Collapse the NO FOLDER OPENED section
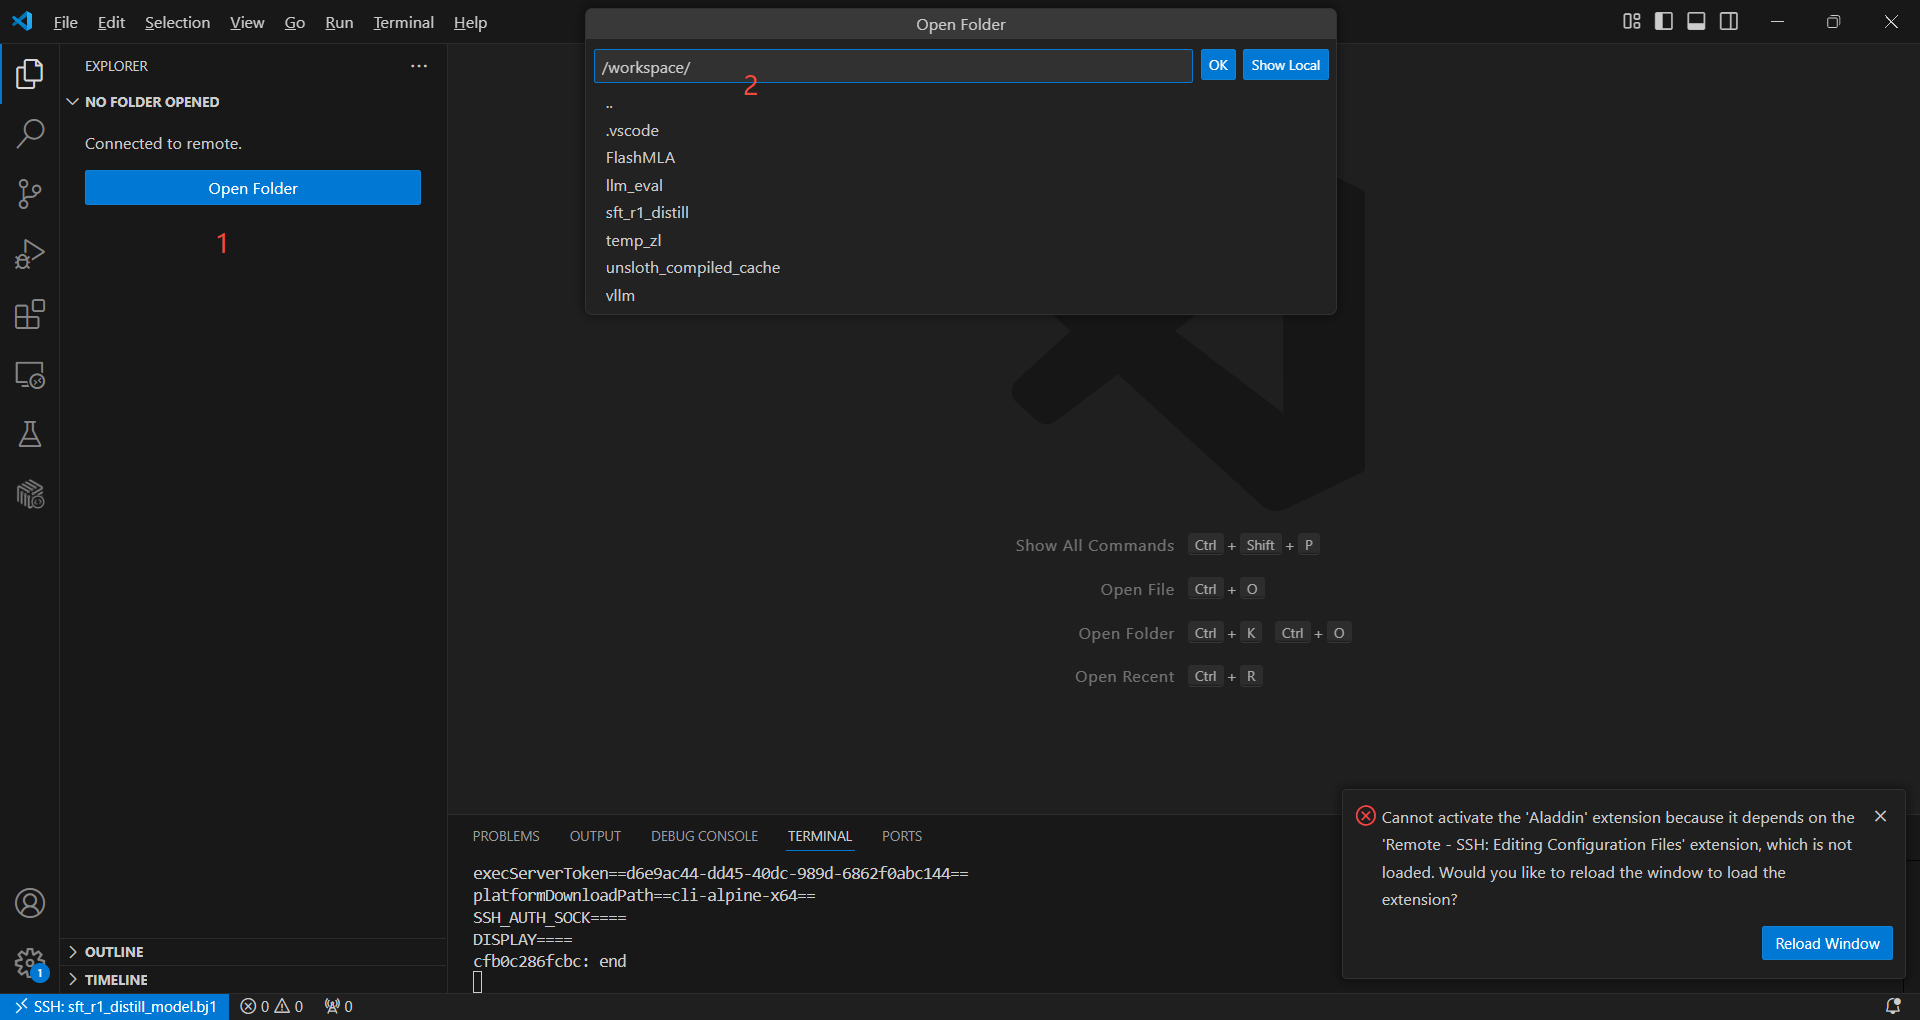Viewport: 1920px width, 1020px height. (151, 102)
